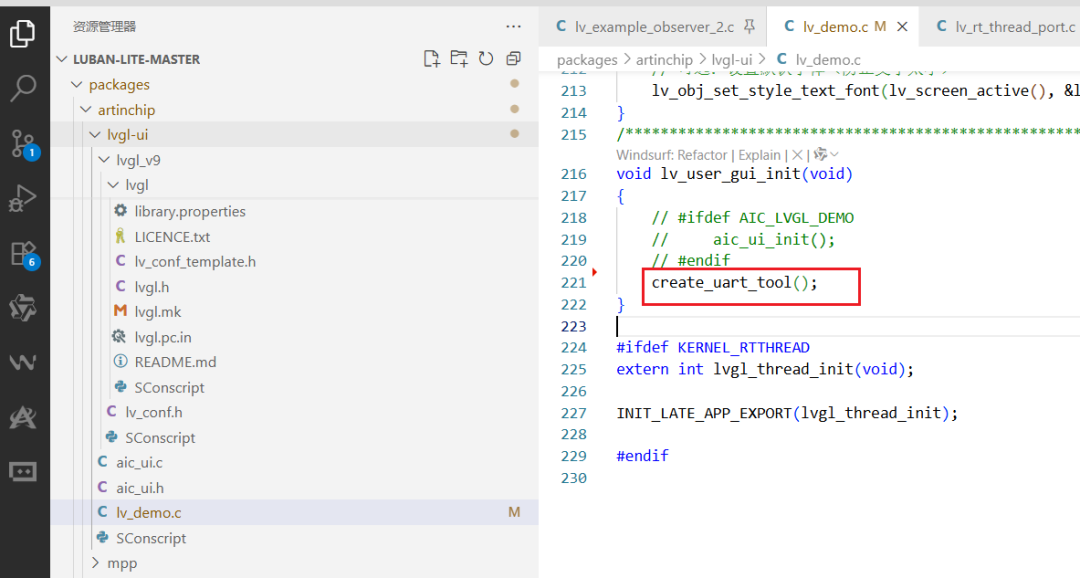Click line number 223 in the gutter
Image resolution: width=1080 pixels, height=578 pixels.
[574, 327]
